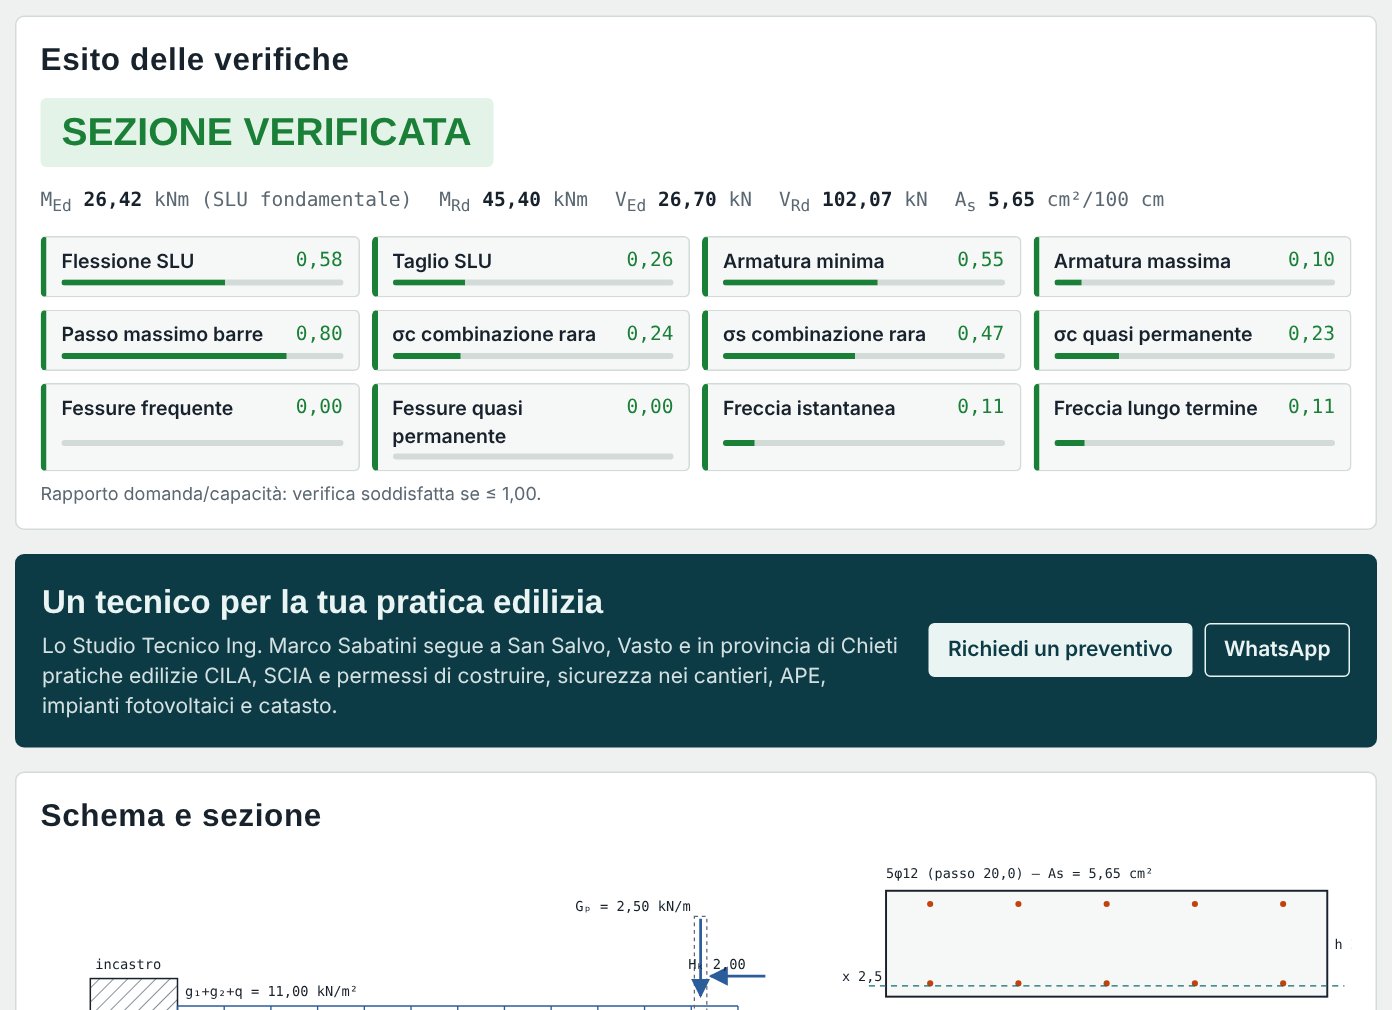Click the "Armatura massima" card label

(1142, 261)
